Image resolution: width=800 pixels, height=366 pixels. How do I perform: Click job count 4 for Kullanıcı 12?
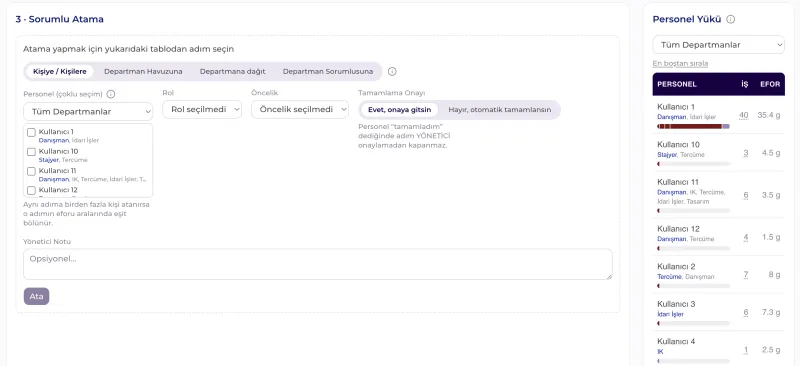point(745,237)
